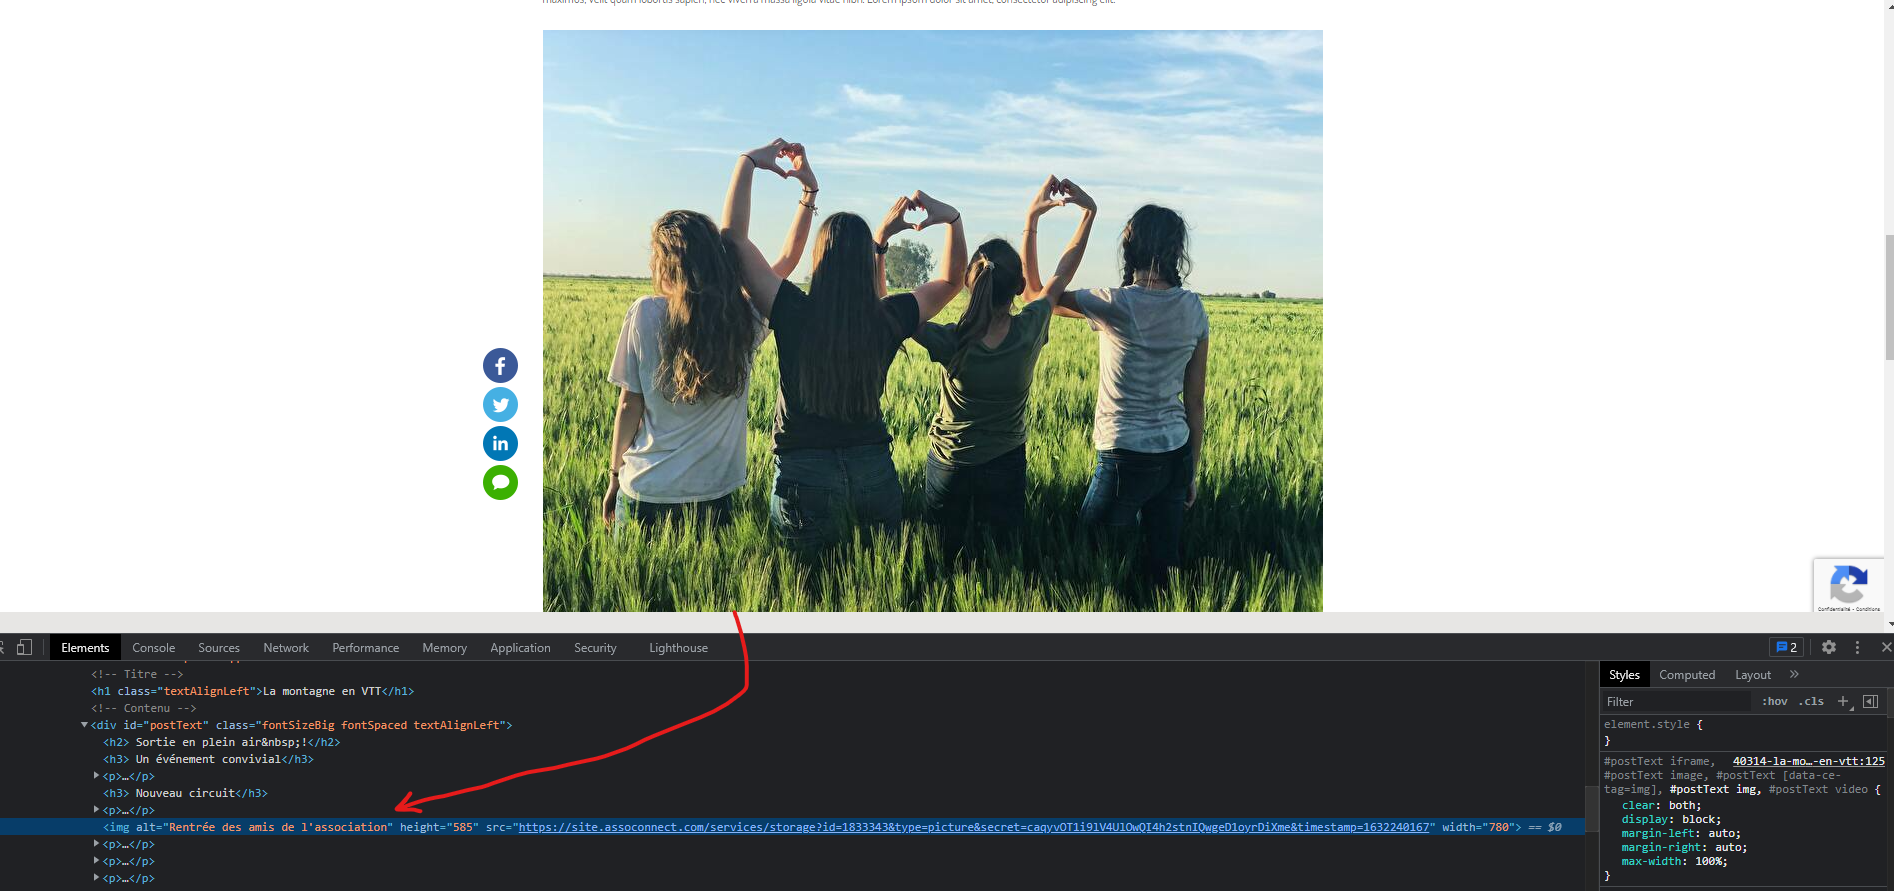Show more Styles pane tabs with the chevron

pos(1794,675)
